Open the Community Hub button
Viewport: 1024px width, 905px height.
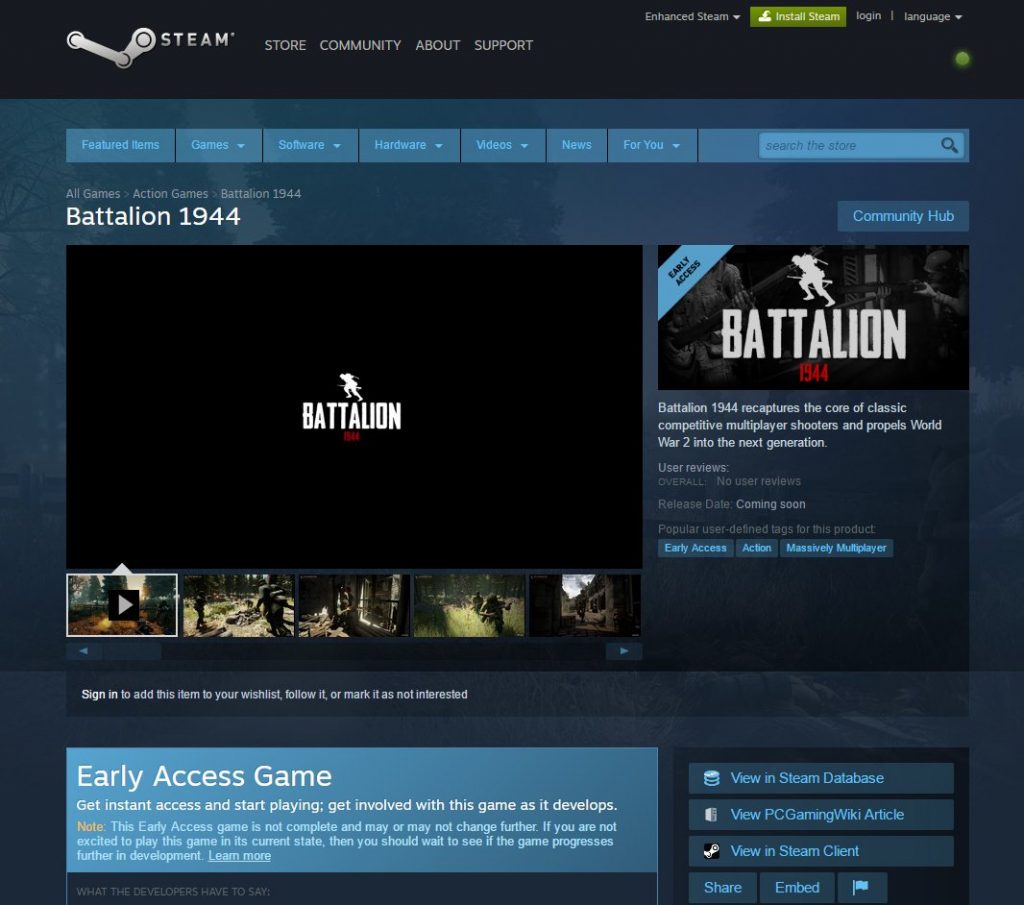pos(902,216)
